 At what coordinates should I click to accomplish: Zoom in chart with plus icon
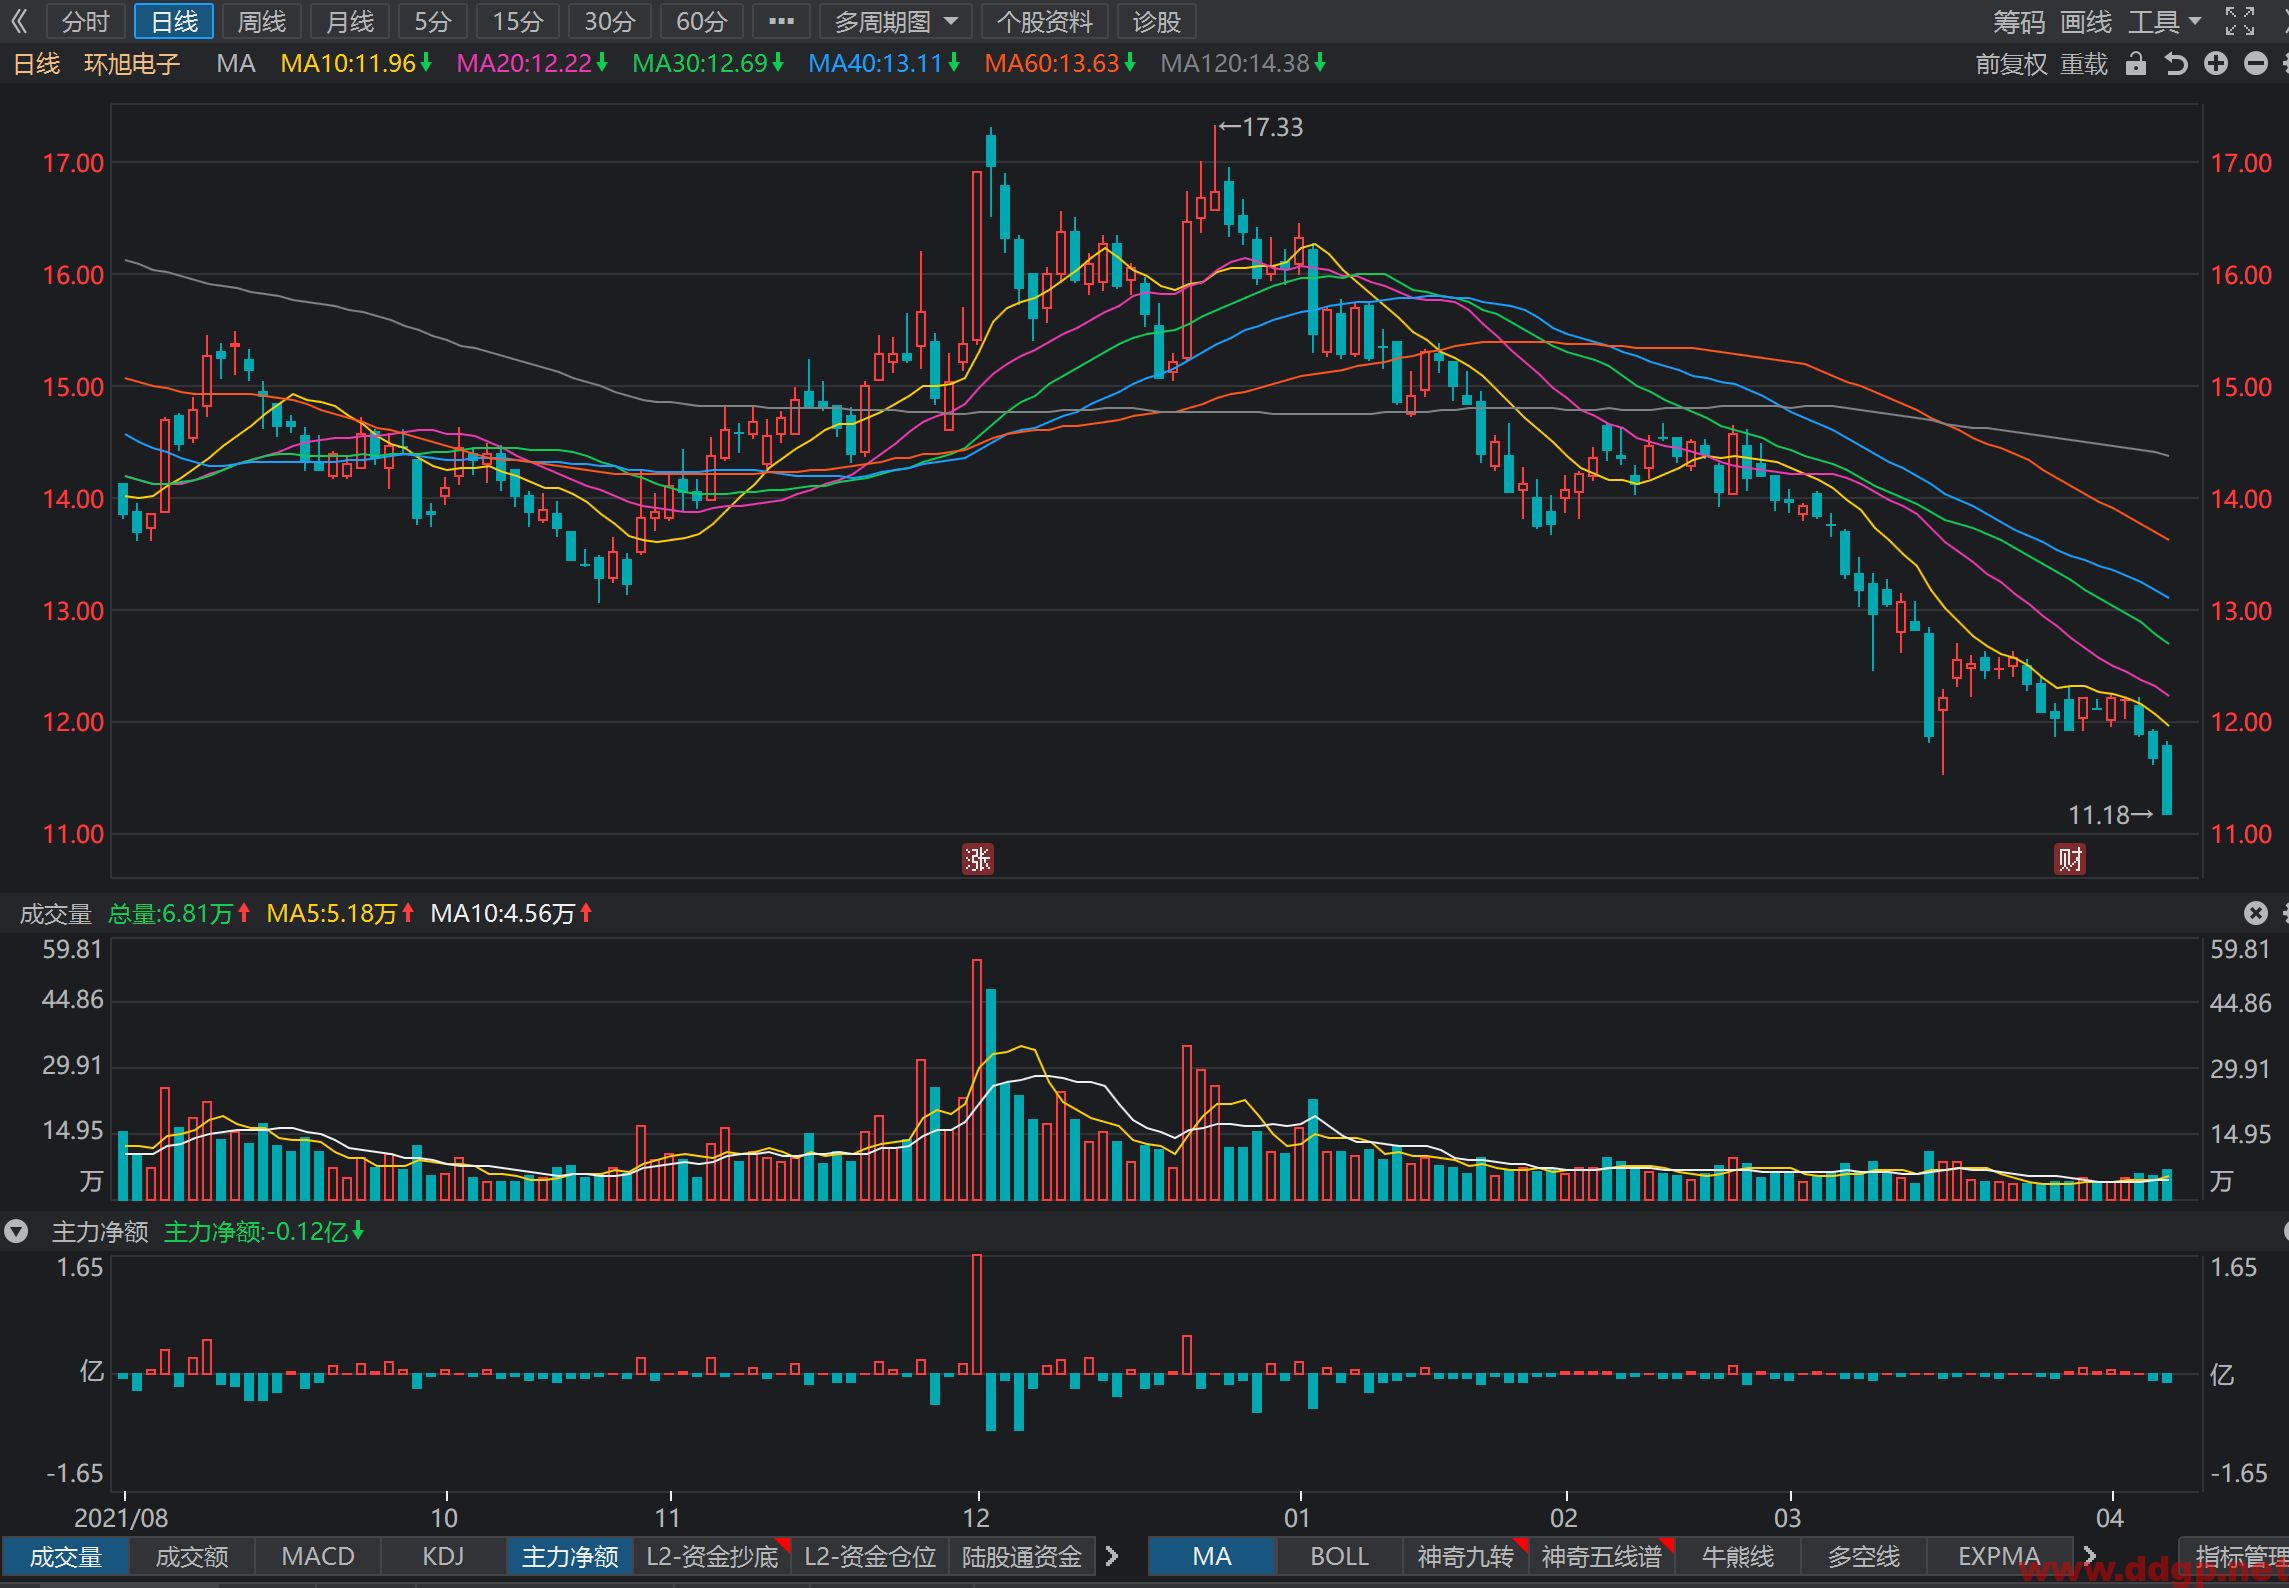(x=2216, y=64)
